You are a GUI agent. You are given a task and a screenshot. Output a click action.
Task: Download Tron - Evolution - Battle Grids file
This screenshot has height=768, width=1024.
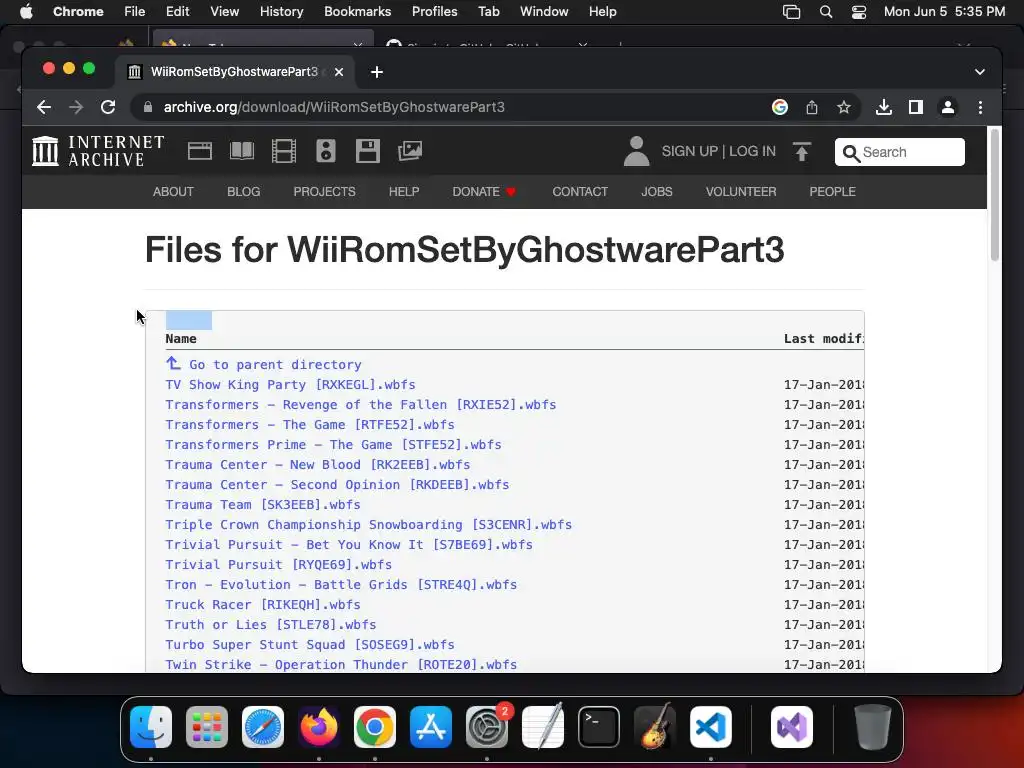(341, 584)
